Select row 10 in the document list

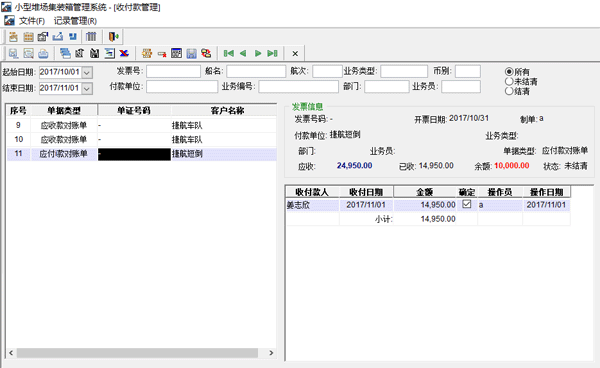142,140
